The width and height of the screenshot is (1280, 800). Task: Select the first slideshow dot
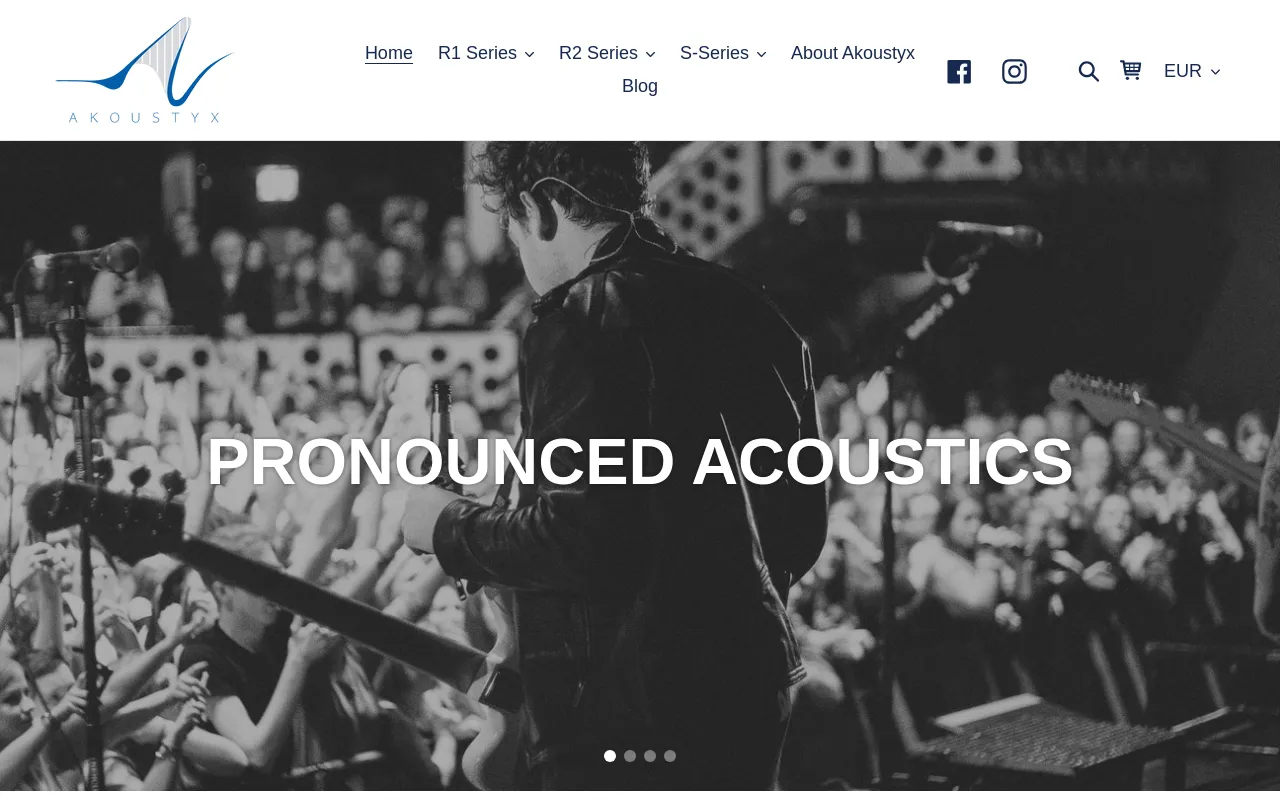tap(610, 756)
